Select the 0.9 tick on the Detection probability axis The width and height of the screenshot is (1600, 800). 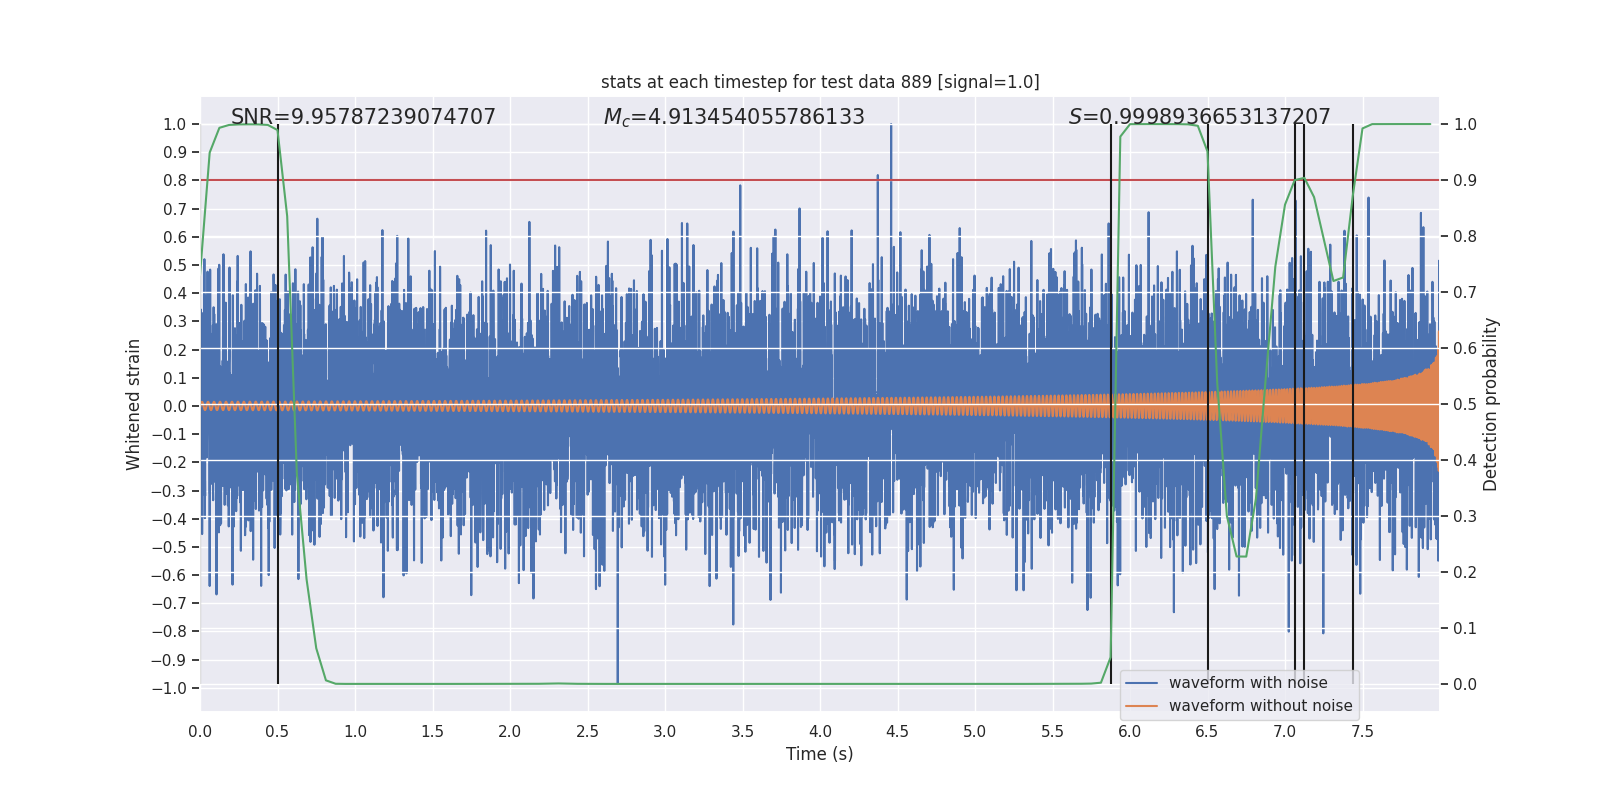point(1465,180)
